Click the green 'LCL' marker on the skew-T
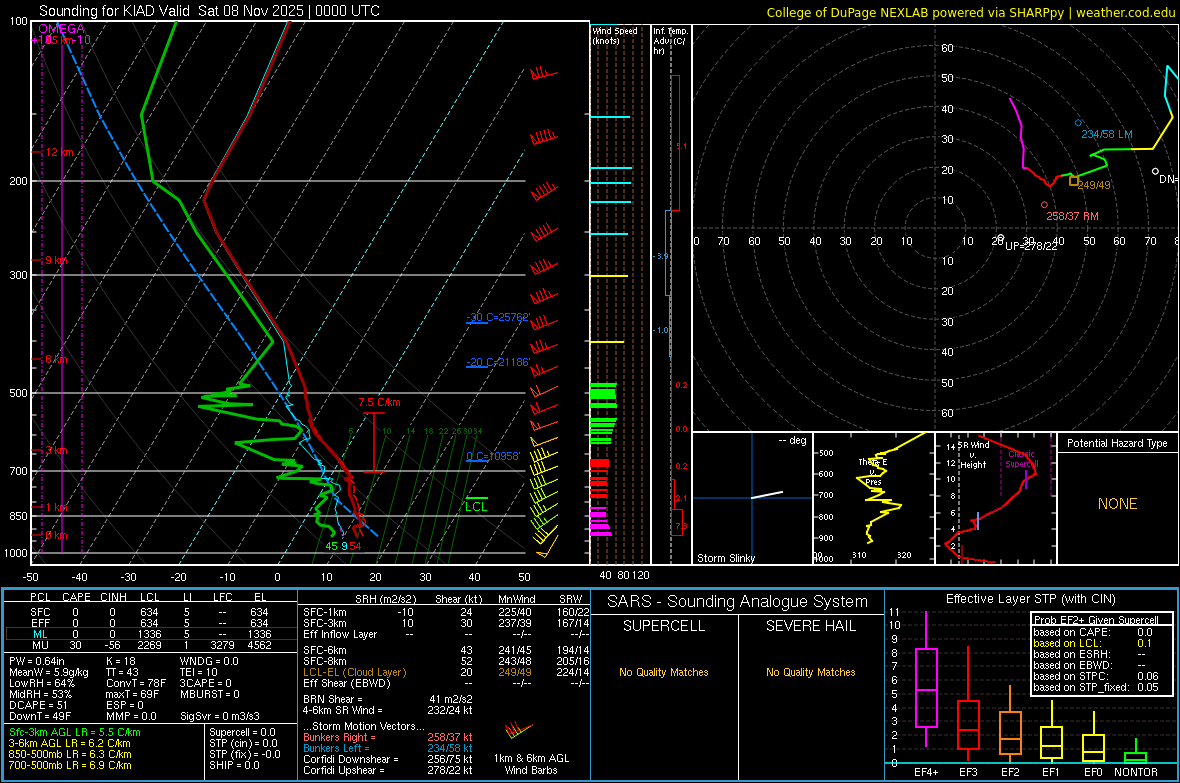This screenshot has width=1180, height=783. pos(476,507)
